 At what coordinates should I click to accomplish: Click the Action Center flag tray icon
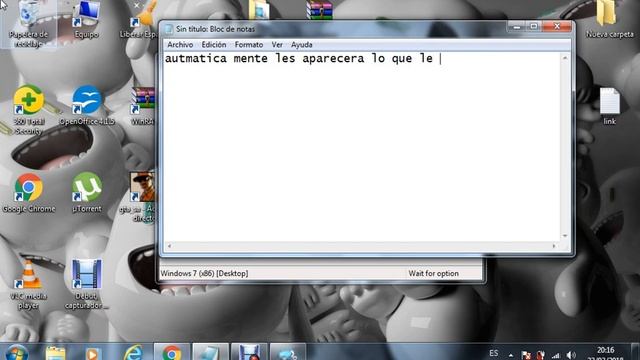pyautogui.click(x=527, y=355)
